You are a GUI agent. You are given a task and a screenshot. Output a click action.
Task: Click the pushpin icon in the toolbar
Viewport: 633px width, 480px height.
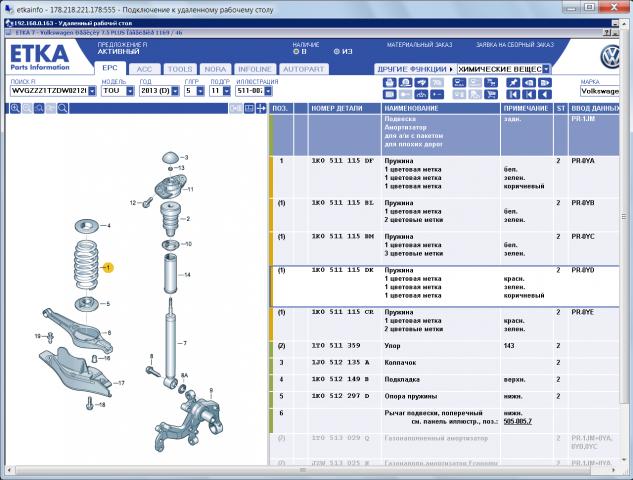(513, 83)
